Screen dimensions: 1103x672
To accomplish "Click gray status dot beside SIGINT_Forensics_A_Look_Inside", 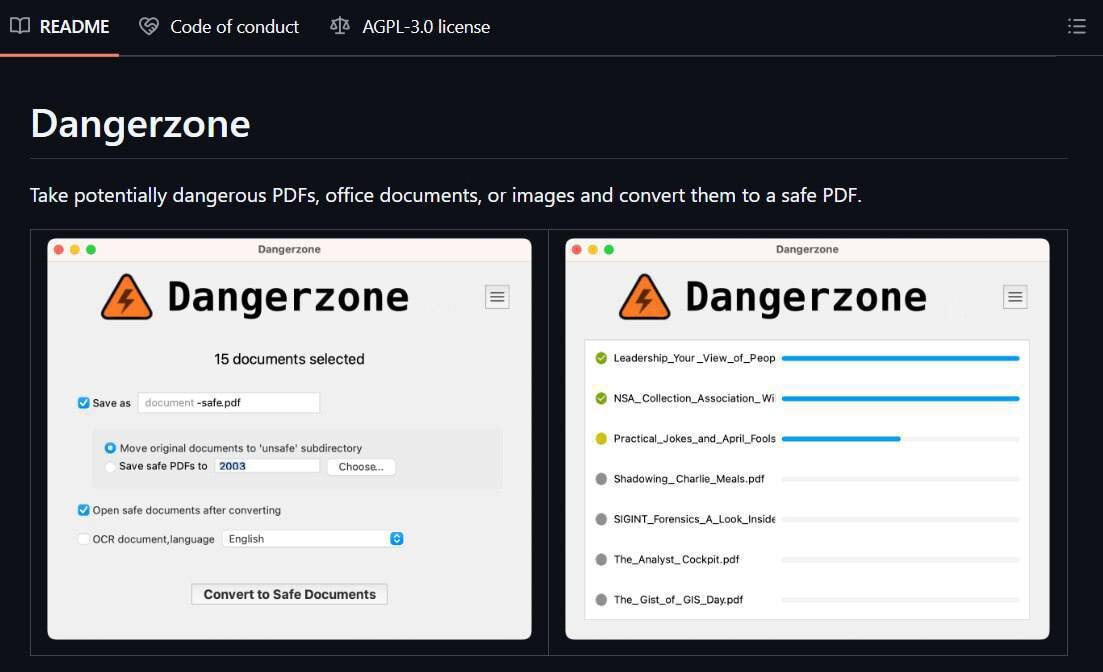I will [601, 519].
